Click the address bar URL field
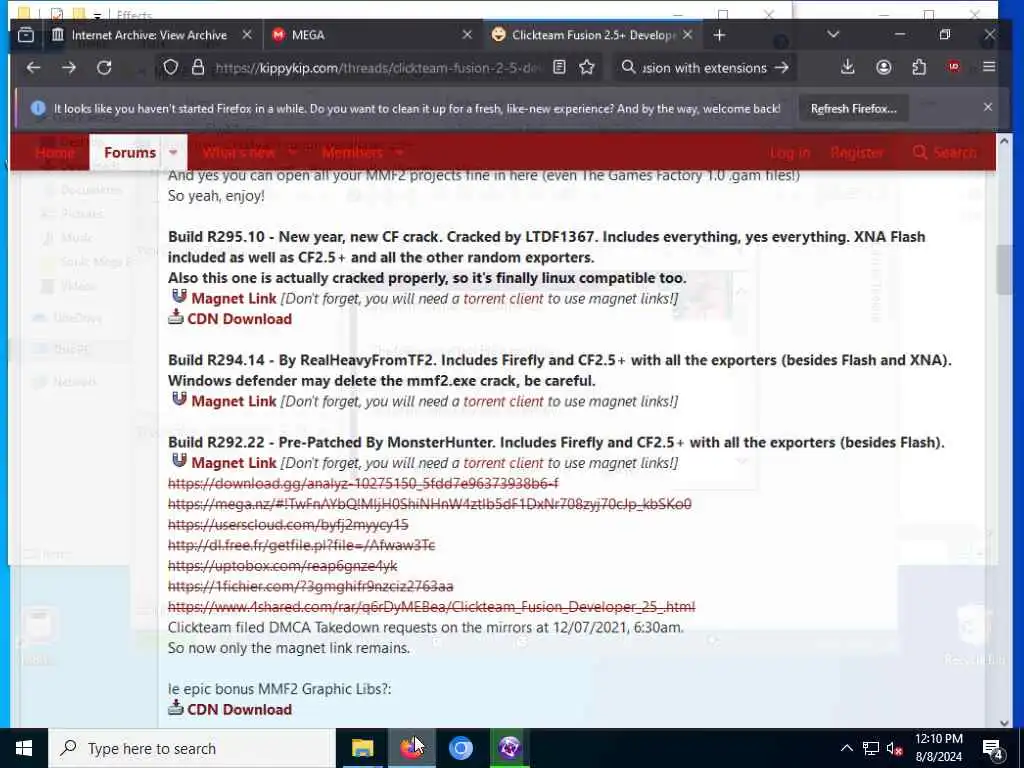This screenshot has height=768, width=1024. (379, 67)
